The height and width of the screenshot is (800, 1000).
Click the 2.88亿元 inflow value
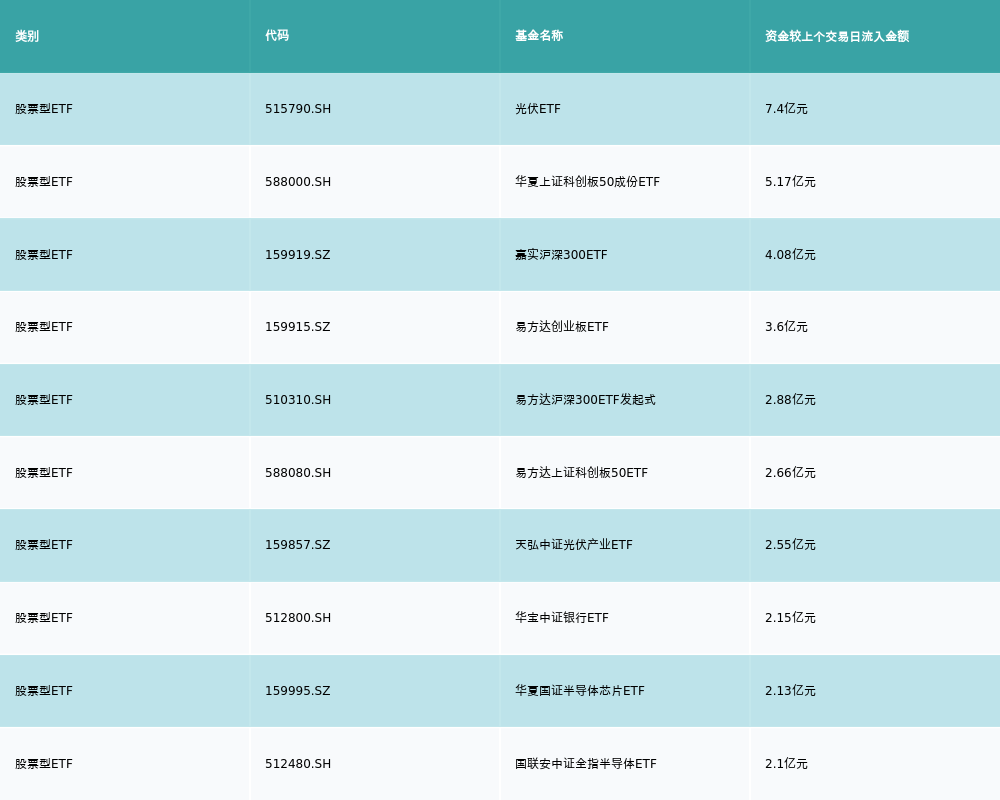click(x=790, y=400)
